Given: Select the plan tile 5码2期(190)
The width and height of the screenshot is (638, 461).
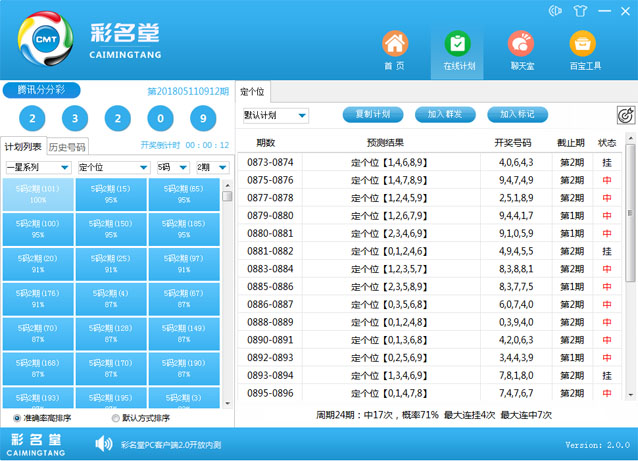Looking at the screenshot, I should pyautogui.click(x=184, y=369).
